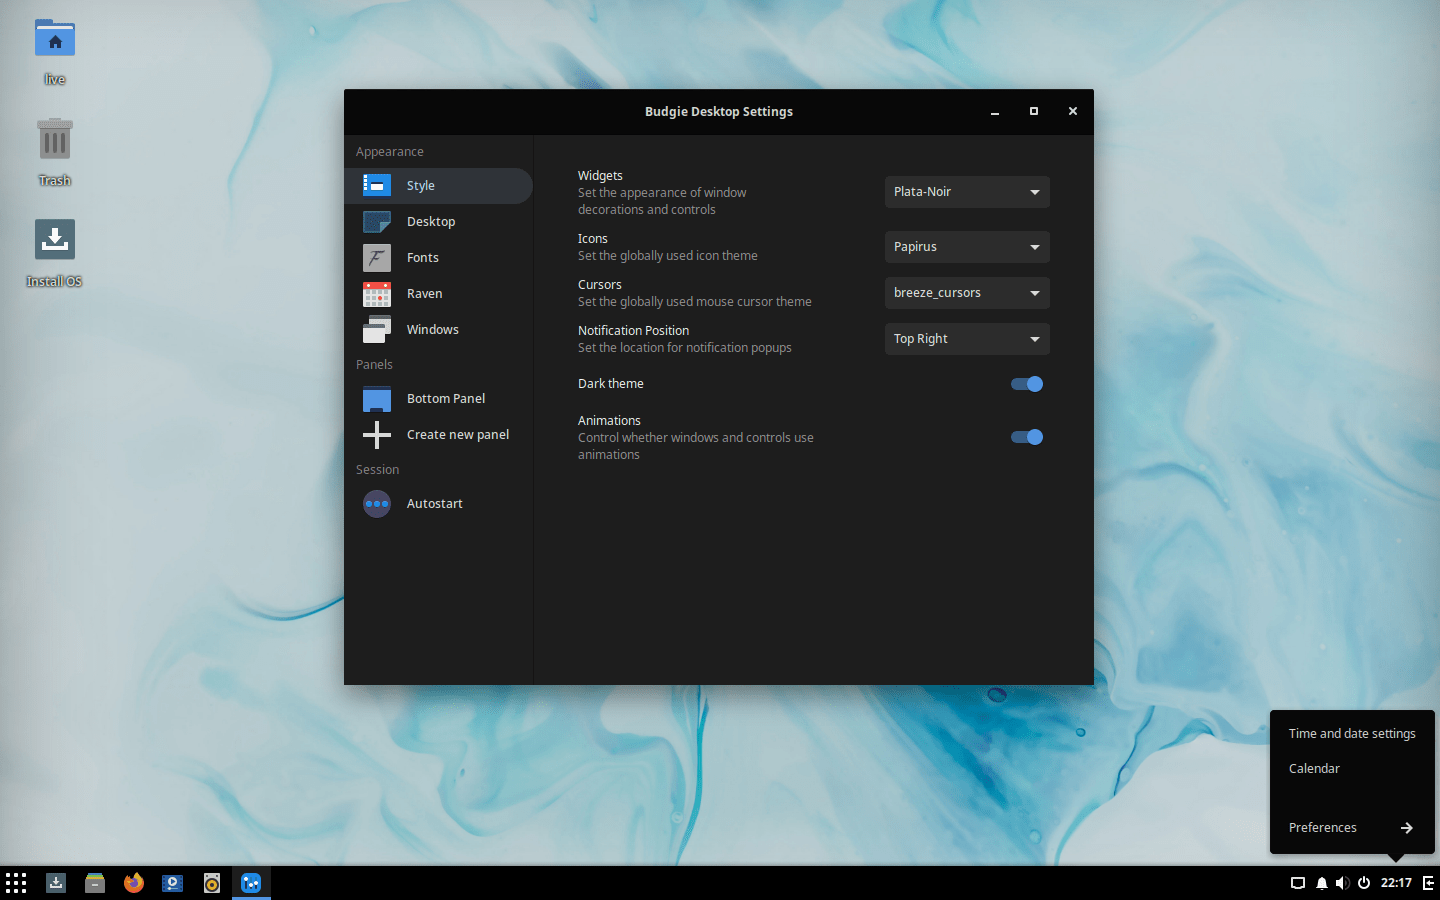Click the 22:17 clock in panel

pyautogui.click(x=1396, y=883)
